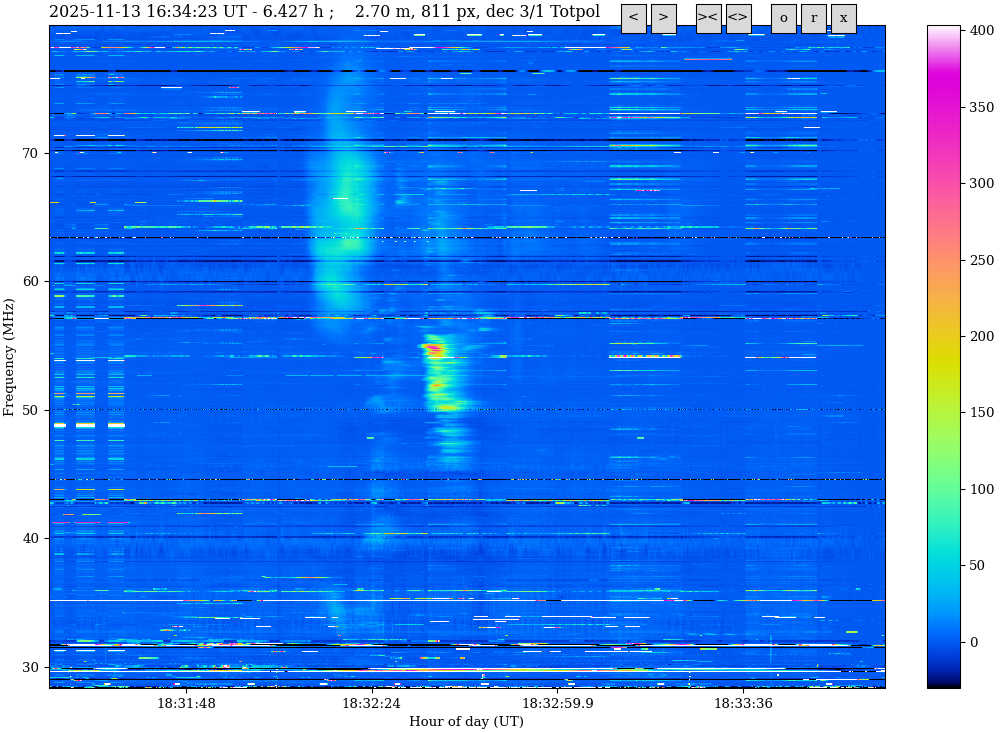Click the '<' shift-left button
This screenshot has width=1001, height=733.
pos(633,18)
